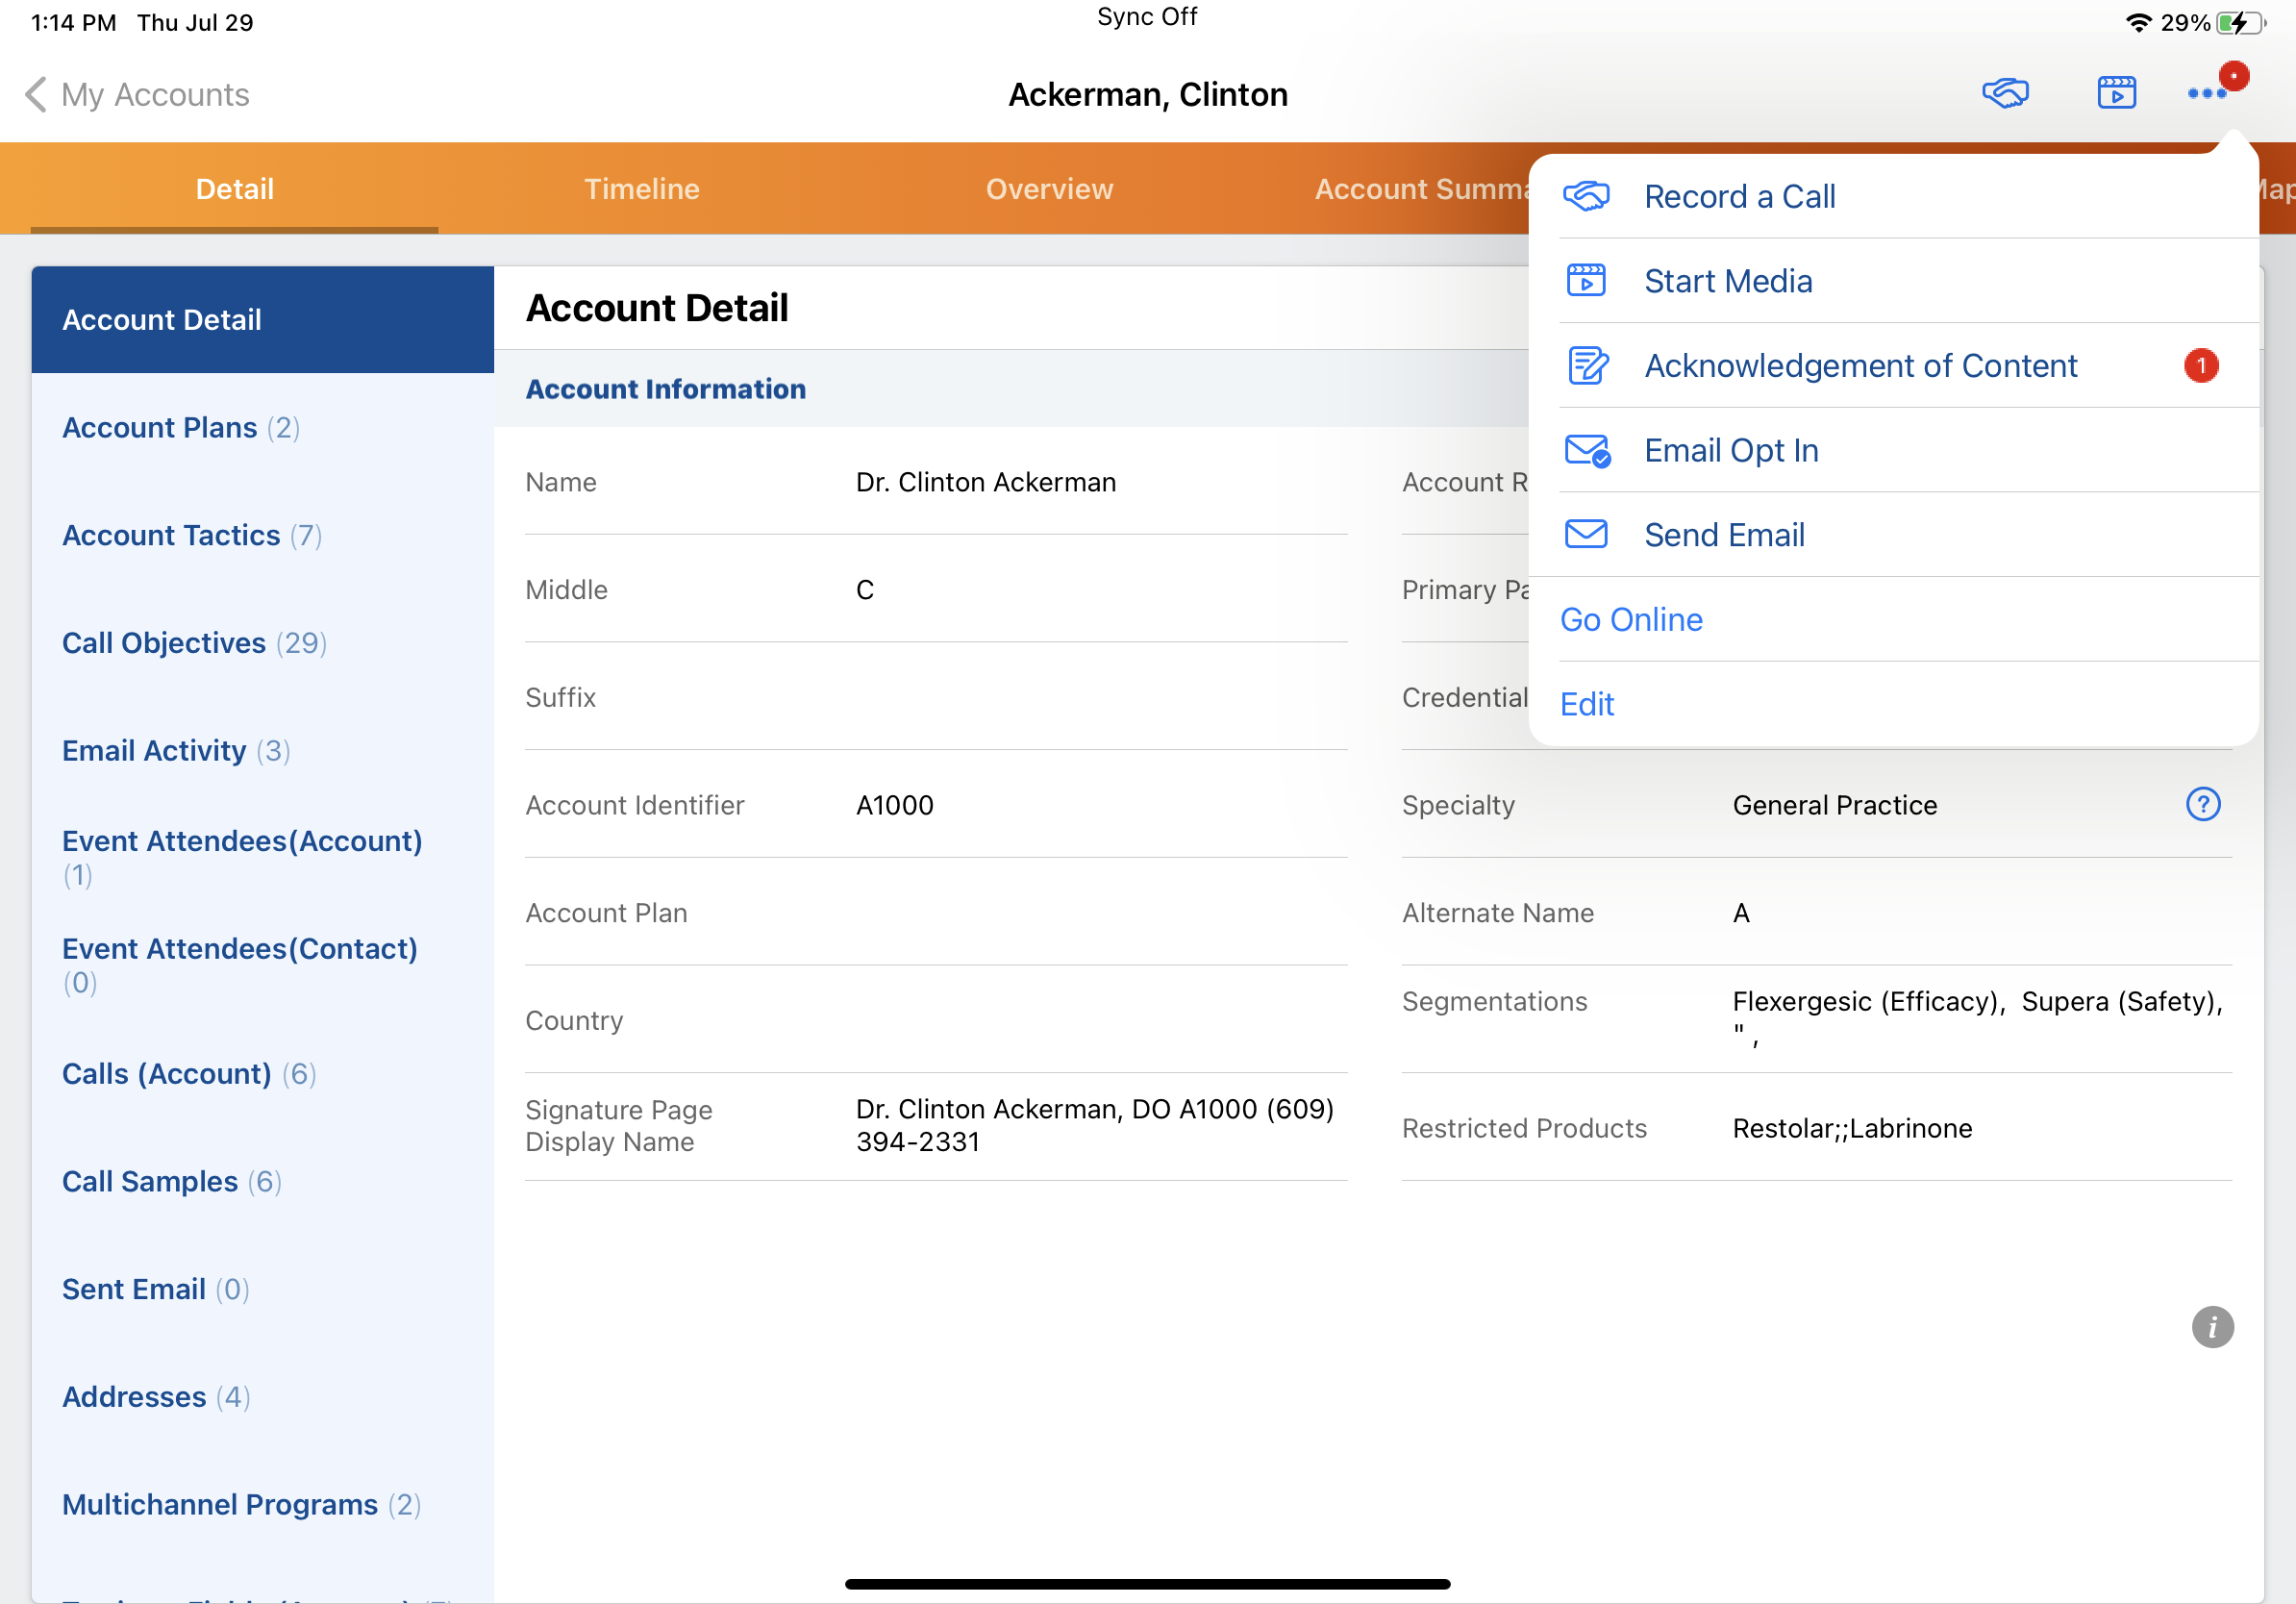Tap the Acknowledgement of Content pencil icon
This screenshot has width=2296, height=1604.
[x=1587, y=366]
